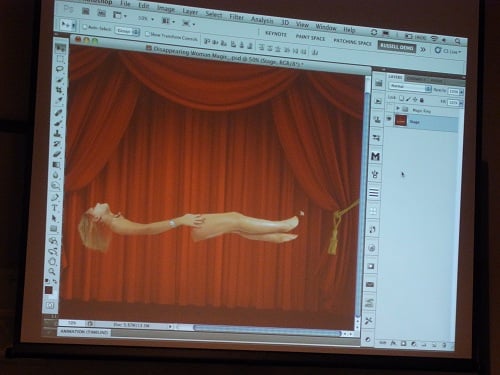The width and height of the screenshot is (500, 375).
Task: Click the foreground color swatch
Action: pyautogui.click(x=49, y=290)
